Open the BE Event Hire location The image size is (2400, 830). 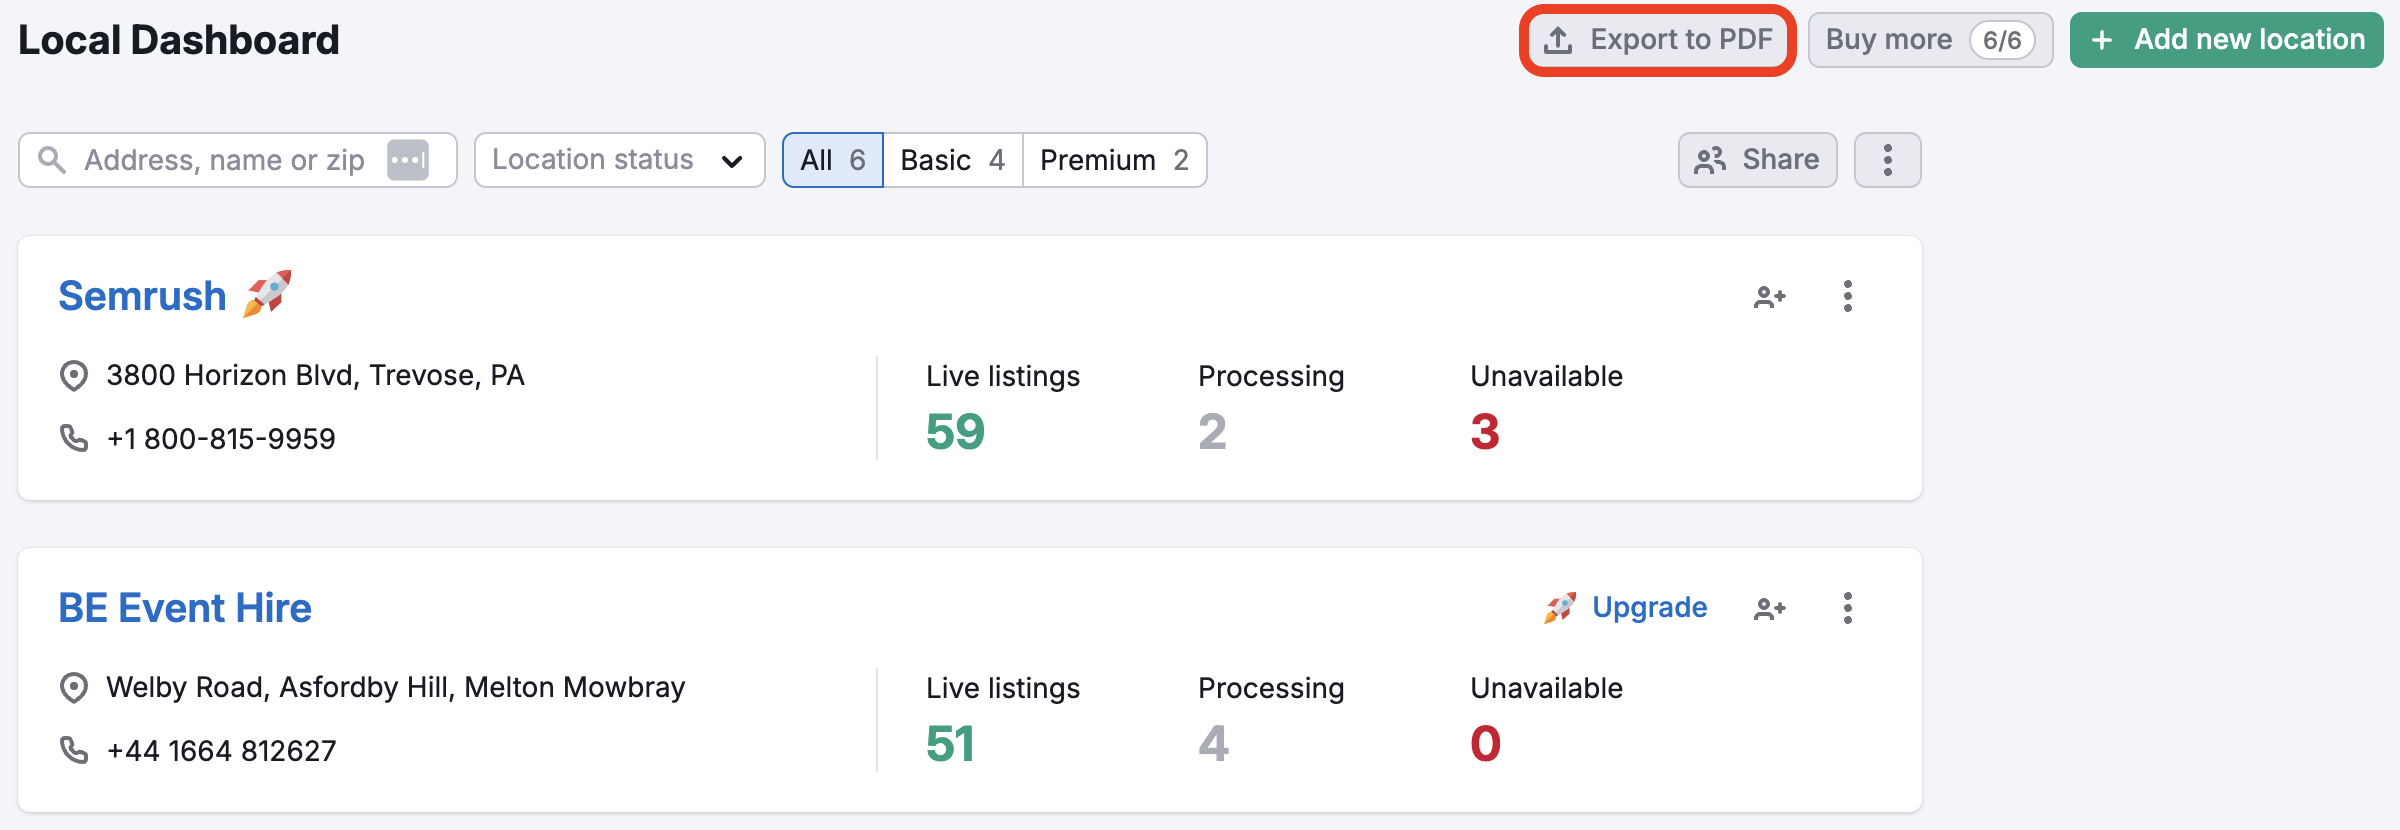pos(185,608)
